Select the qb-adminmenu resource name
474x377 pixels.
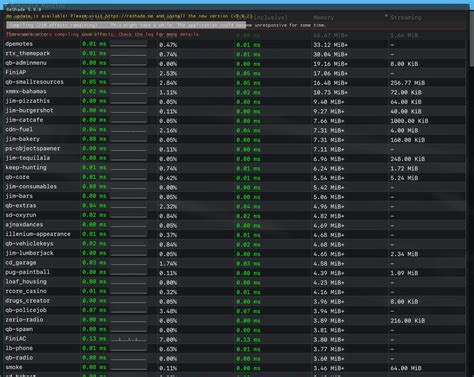pos(26,63)
